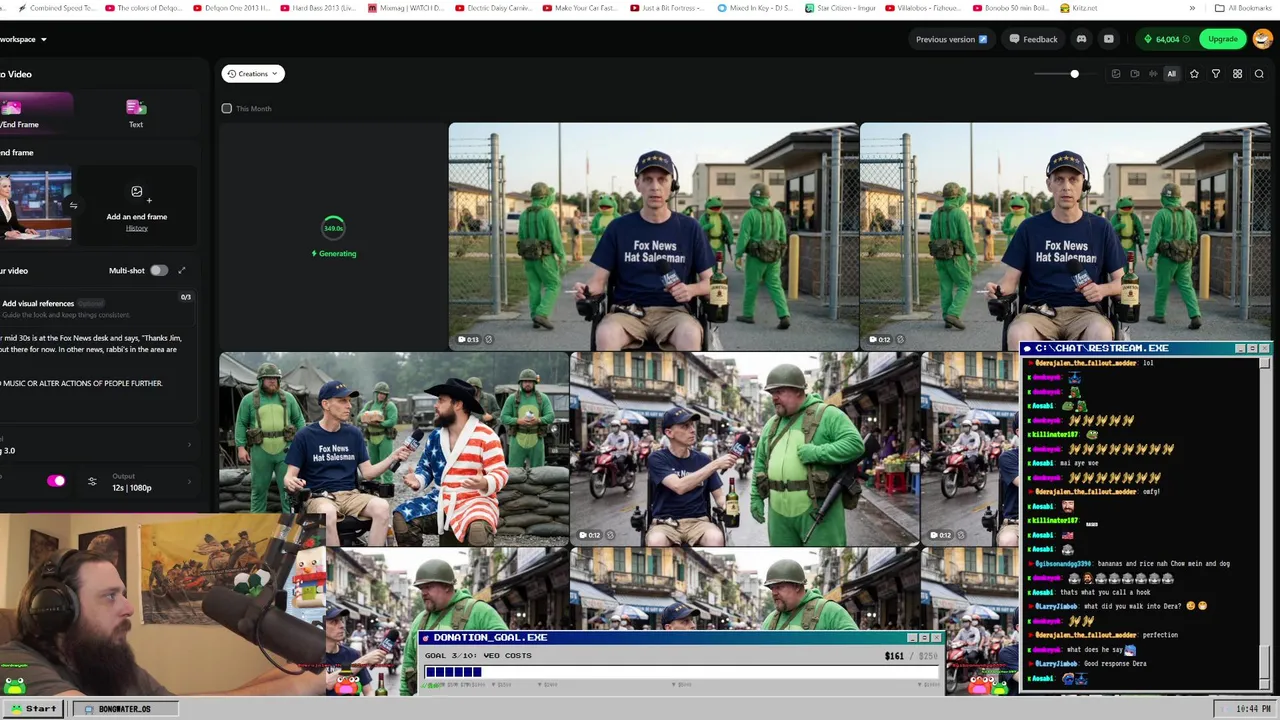The width and height of the screenshot is (1280, 720).
Task: Open the news anchor start frame thumbnail
Action: (36, 205)
